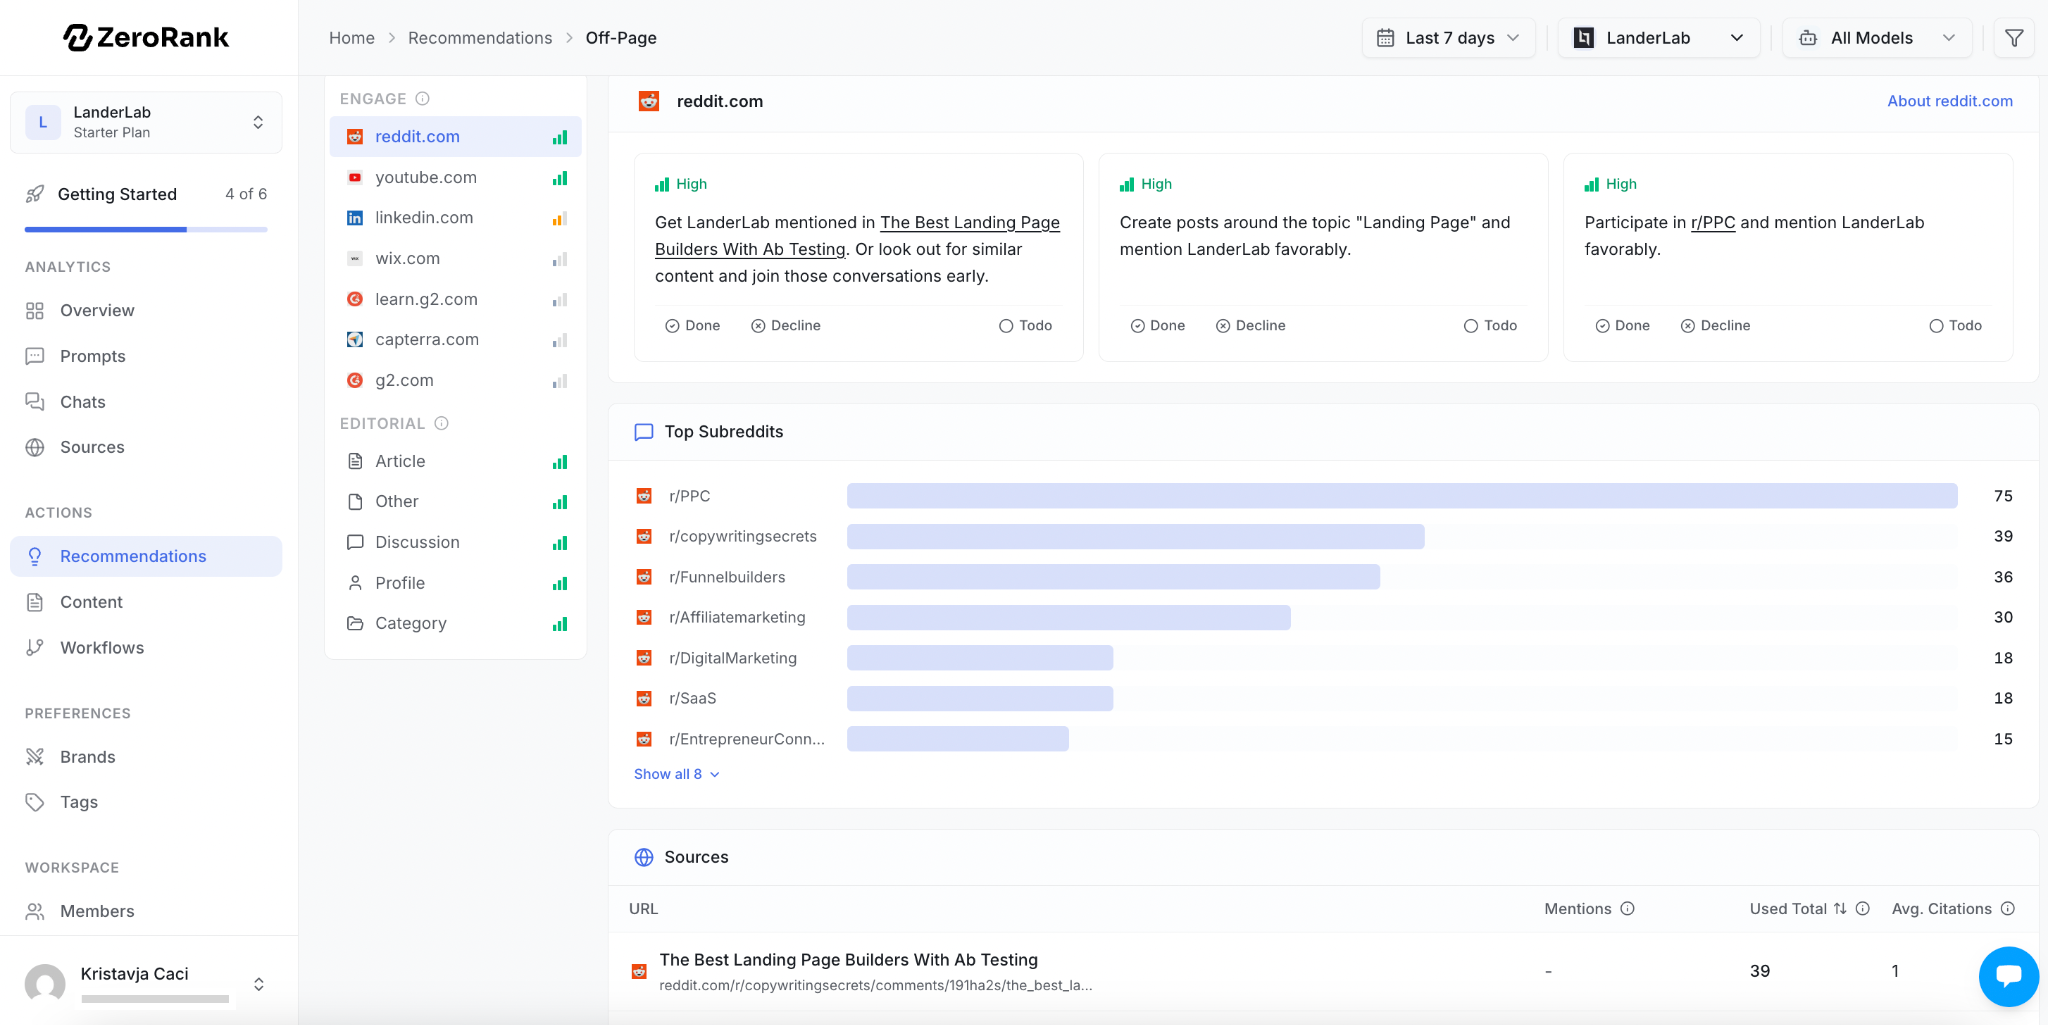Open the About reddit.com link
The height and width of the screenshot is (1025, 2048).
(x=1949, y=101)
